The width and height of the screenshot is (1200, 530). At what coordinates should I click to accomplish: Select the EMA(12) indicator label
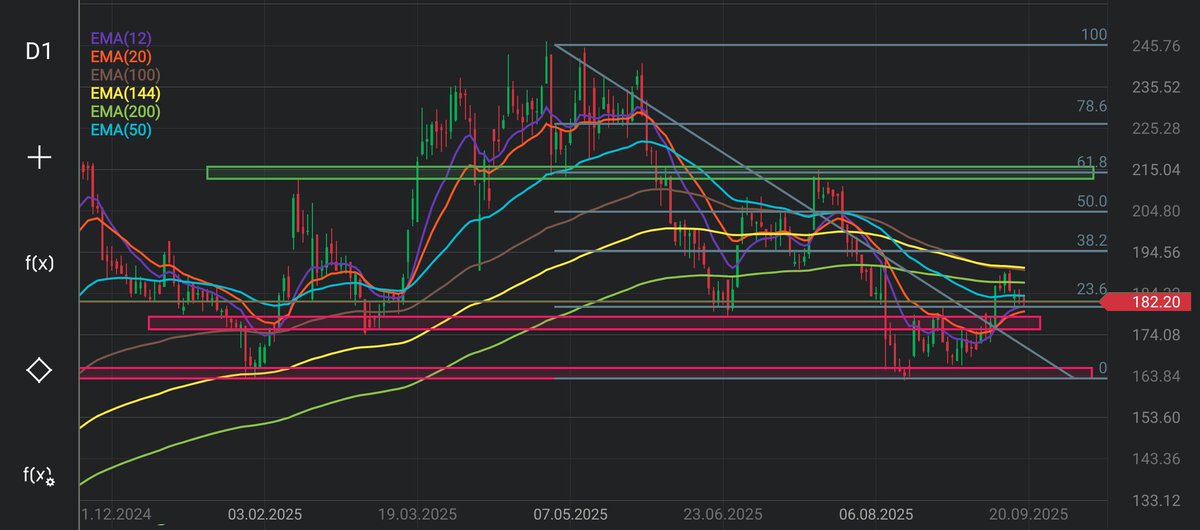121,38
